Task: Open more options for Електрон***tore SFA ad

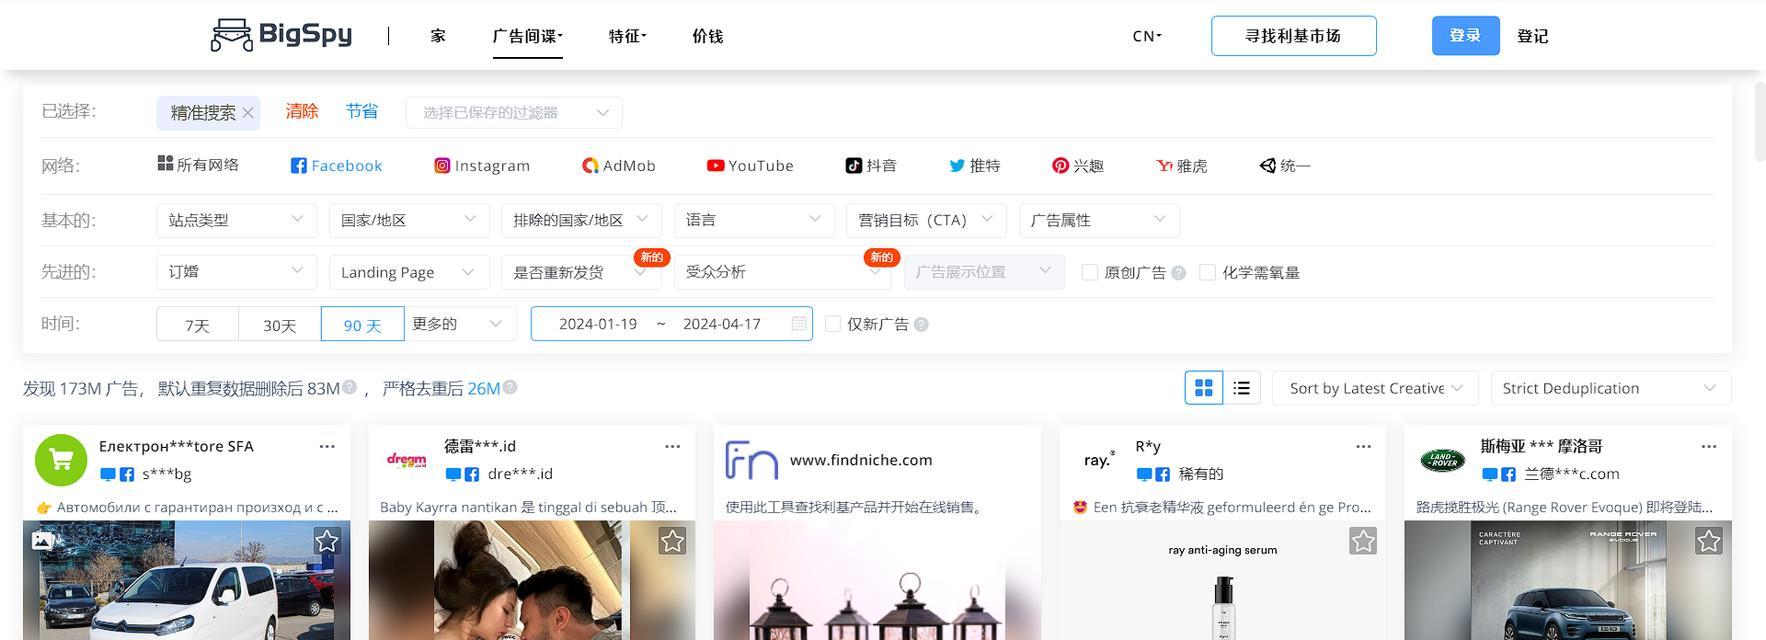Action: click(327, 447)
